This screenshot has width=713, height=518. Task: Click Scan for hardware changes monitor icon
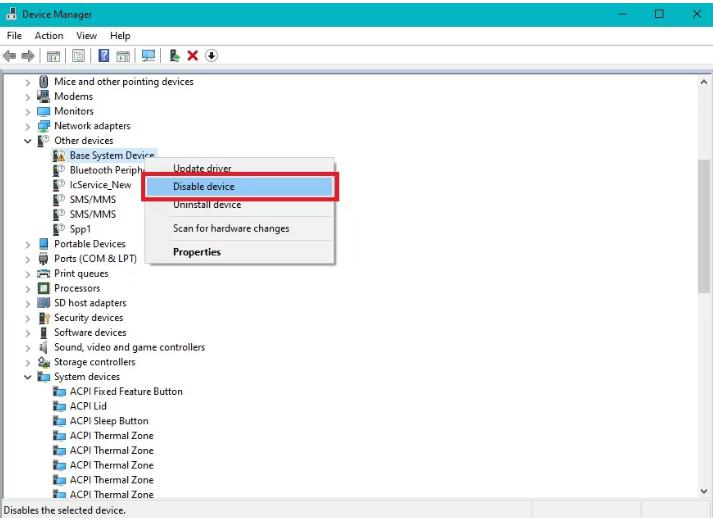click(x=148, y=56)
